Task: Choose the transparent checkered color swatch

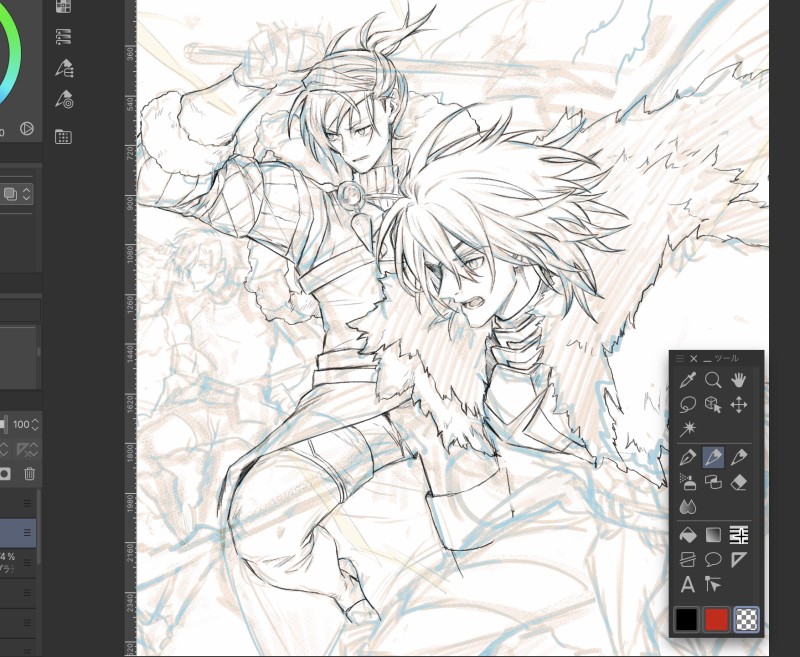Action: coord(746,619)
